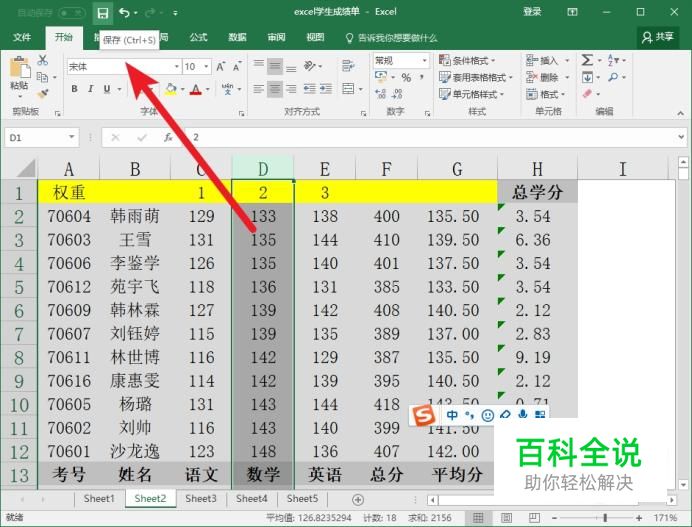This screenshot has width=692, height=527.
Task: Click the Cut scissors icon
Action: (43, 60)
